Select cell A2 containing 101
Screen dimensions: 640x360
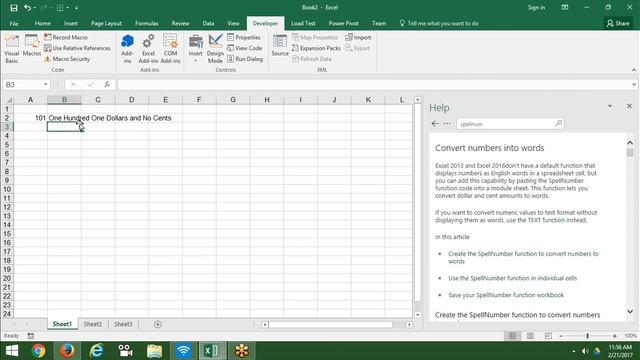coord(30,118)
